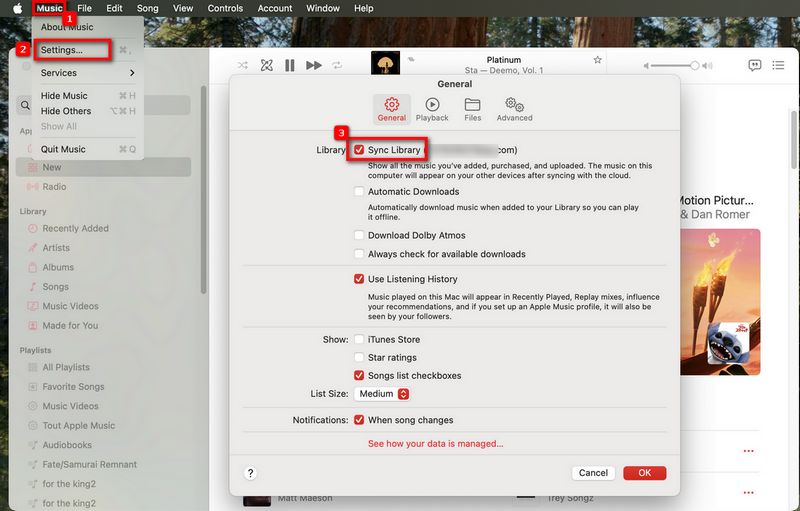The height and width of the screenshot is (511, 800).
Task: Pause the currently playing song
Action: click(x=290, y=65)
